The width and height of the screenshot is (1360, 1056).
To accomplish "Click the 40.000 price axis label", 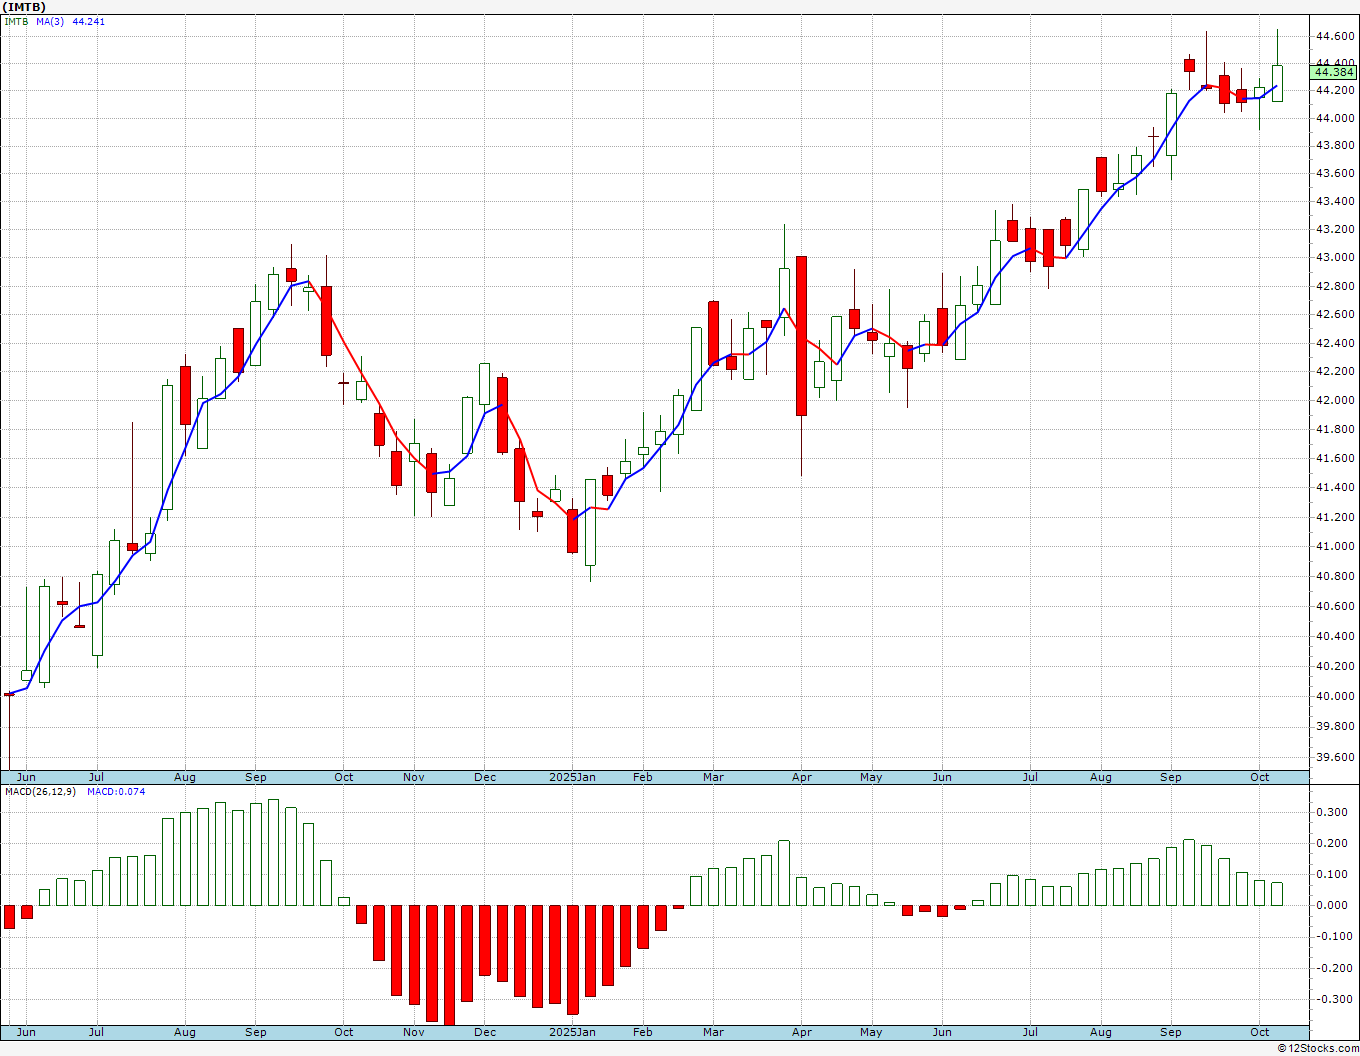I will [x=1334, y=696].
